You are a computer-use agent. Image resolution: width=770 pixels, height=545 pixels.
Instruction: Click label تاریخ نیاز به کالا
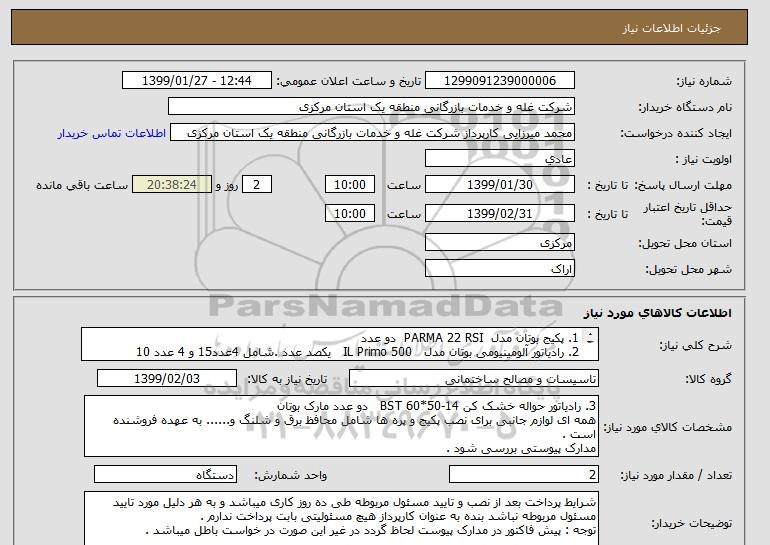[x=286, y=379]
